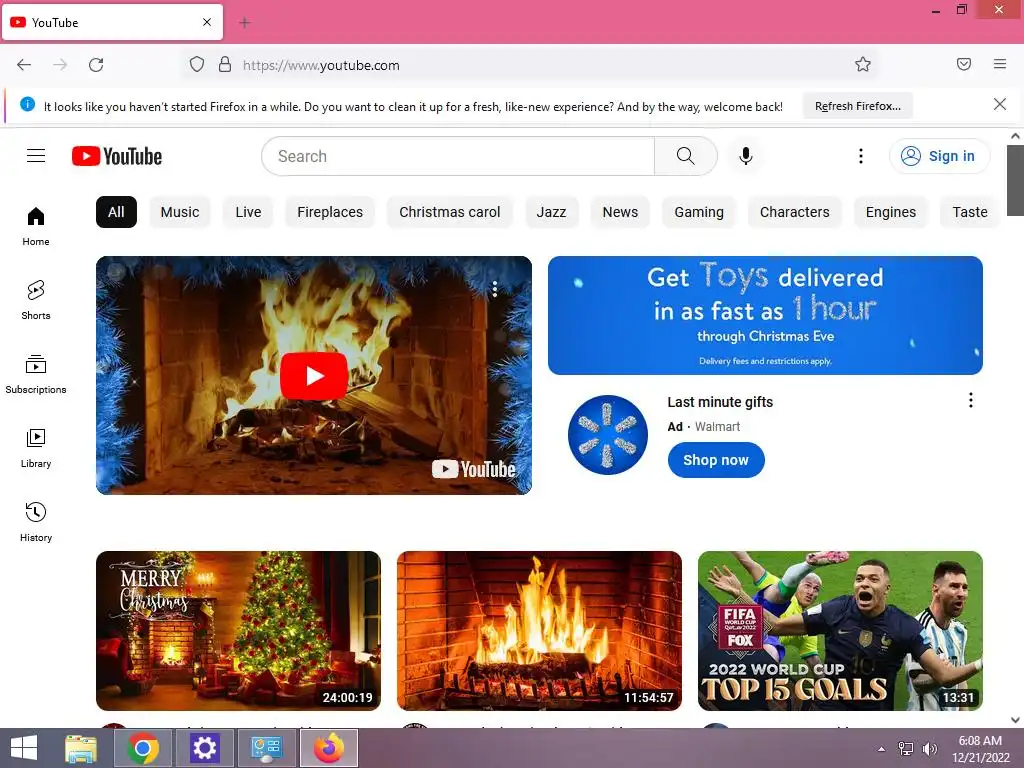Viewport: 1024px width, 768px height.
Task: Click the Firefox taskbar icon
Action: pos(329,748)
